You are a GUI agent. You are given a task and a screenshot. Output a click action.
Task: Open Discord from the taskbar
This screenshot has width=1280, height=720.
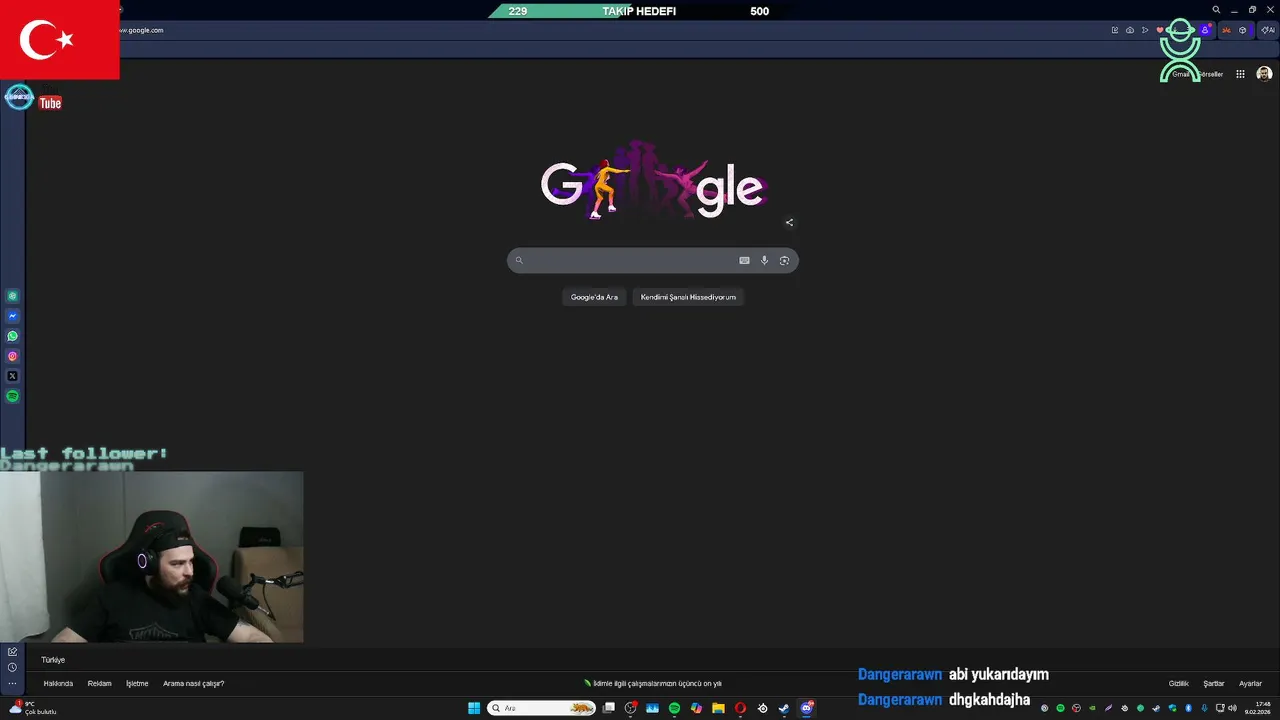click(806, 708)
